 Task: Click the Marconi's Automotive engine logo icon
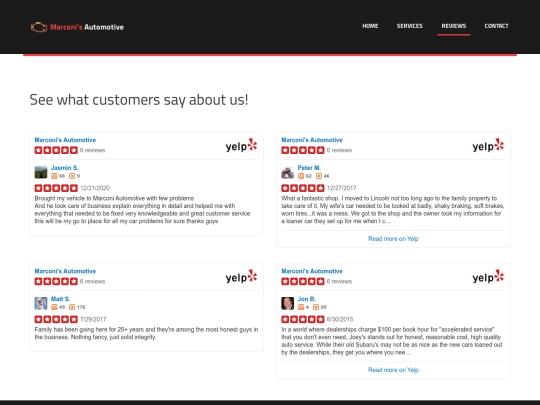[x=39, y=27]
